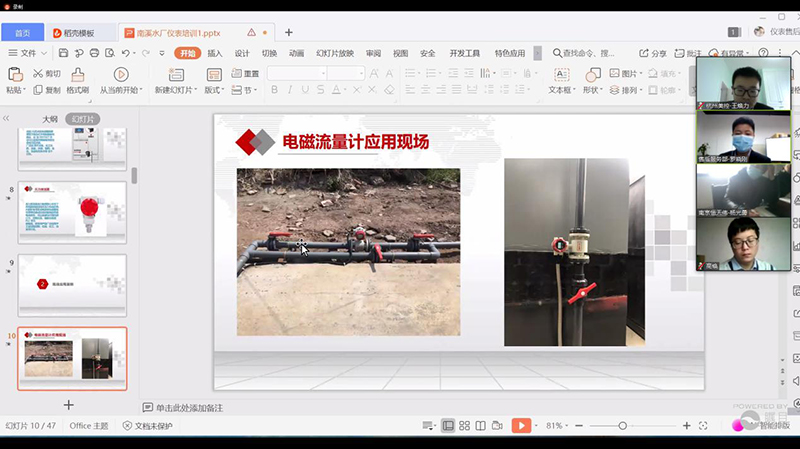This screenshot has height=449, width=800.
Task: Click the Share (分享) button
Action: point(653,53)
